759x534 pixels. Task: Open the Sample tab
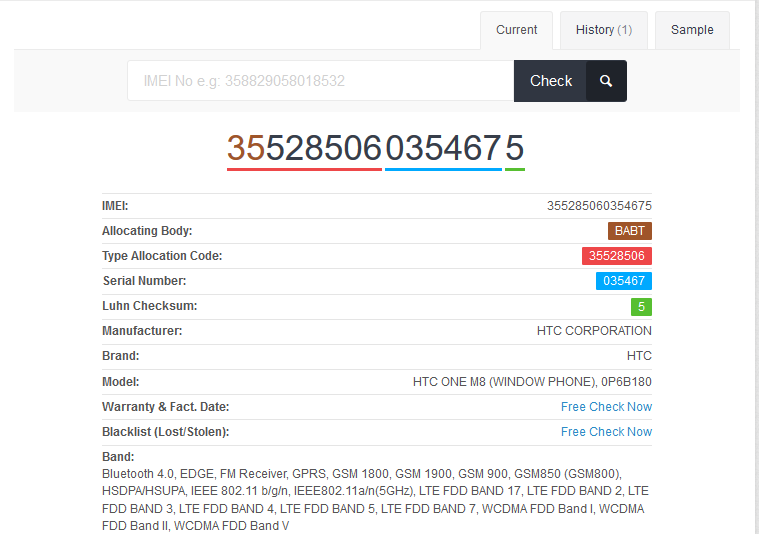(x=692, y=30)
